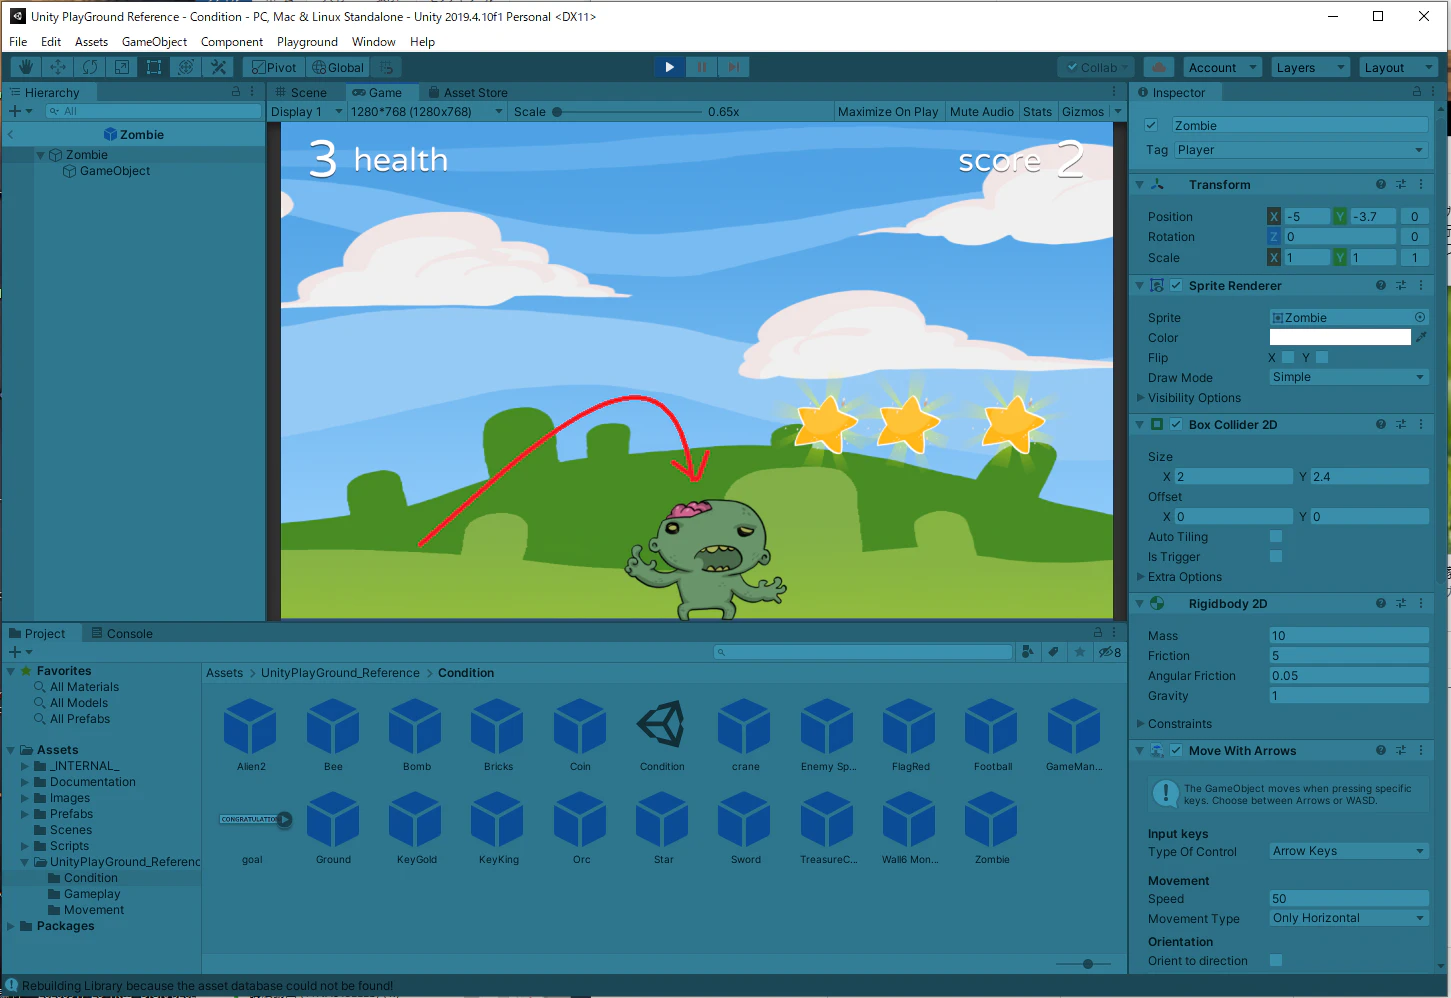Toggle the Maximize On Play button
1451x998 pixels.
888,112
